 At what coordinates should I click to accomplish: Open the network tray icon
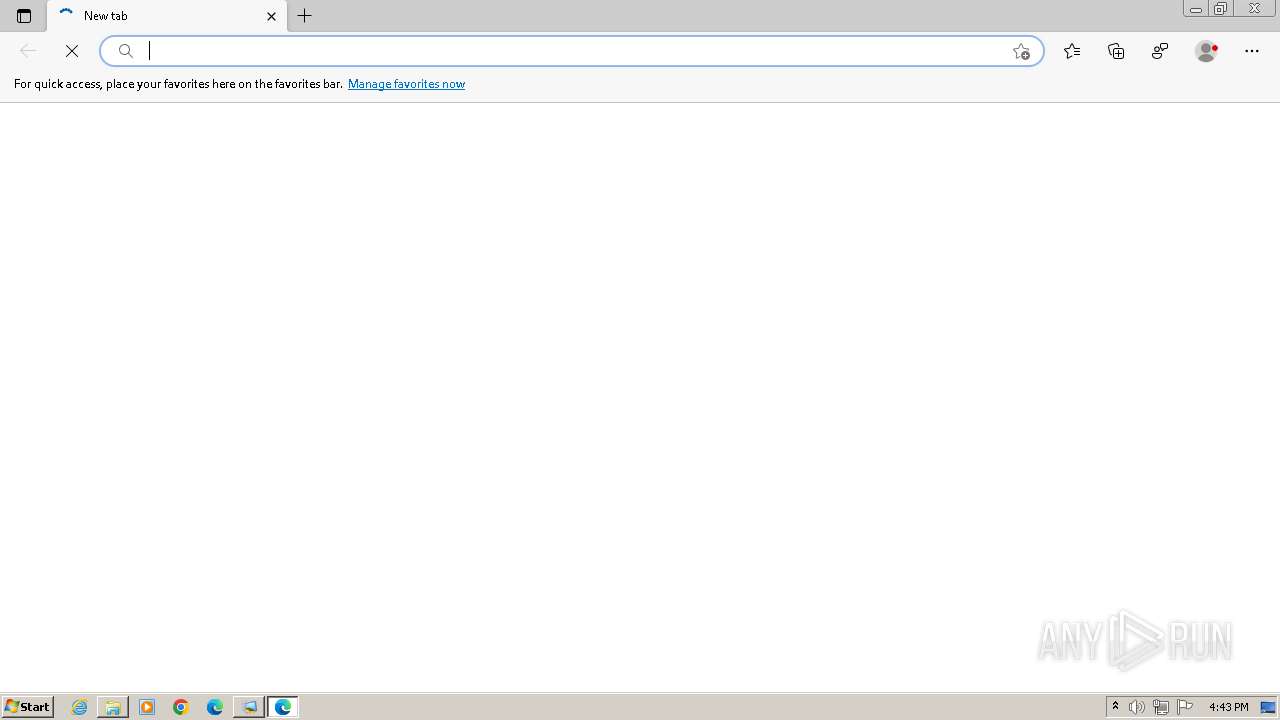pos(1161,707)
